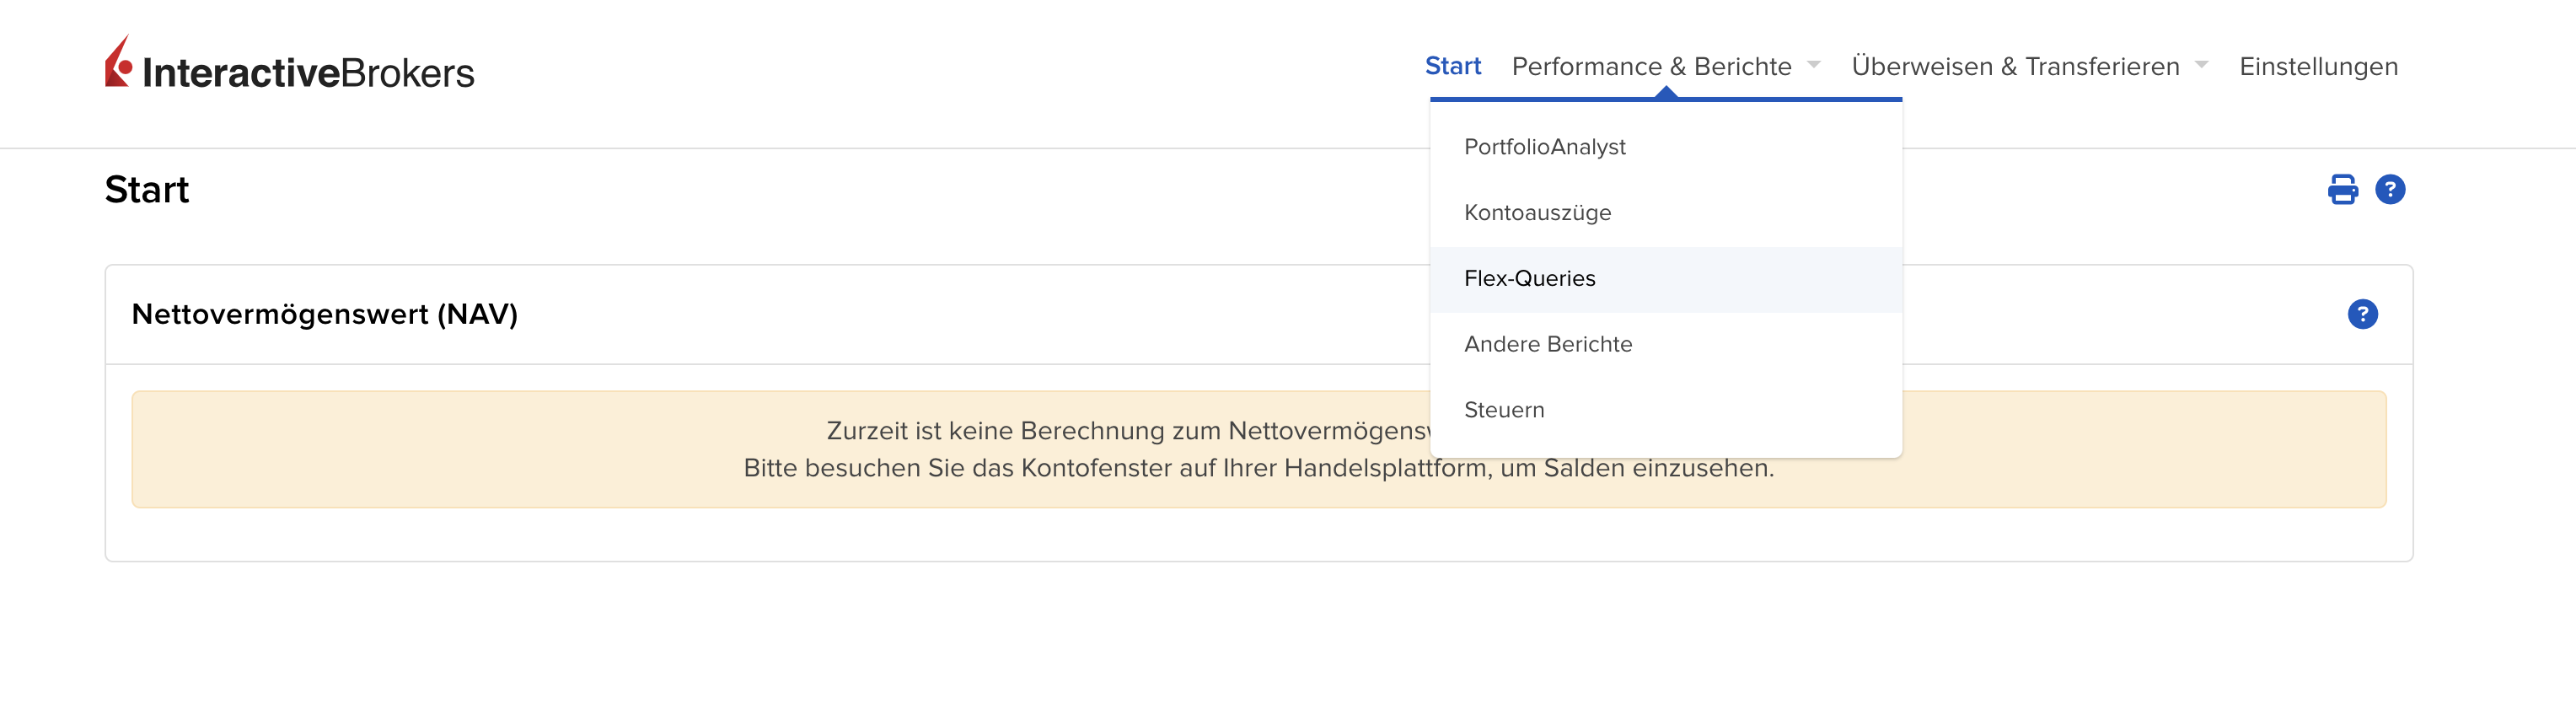
Task: Go to the Start tab
Action: pyautogui.click(x=1452, y=66)
